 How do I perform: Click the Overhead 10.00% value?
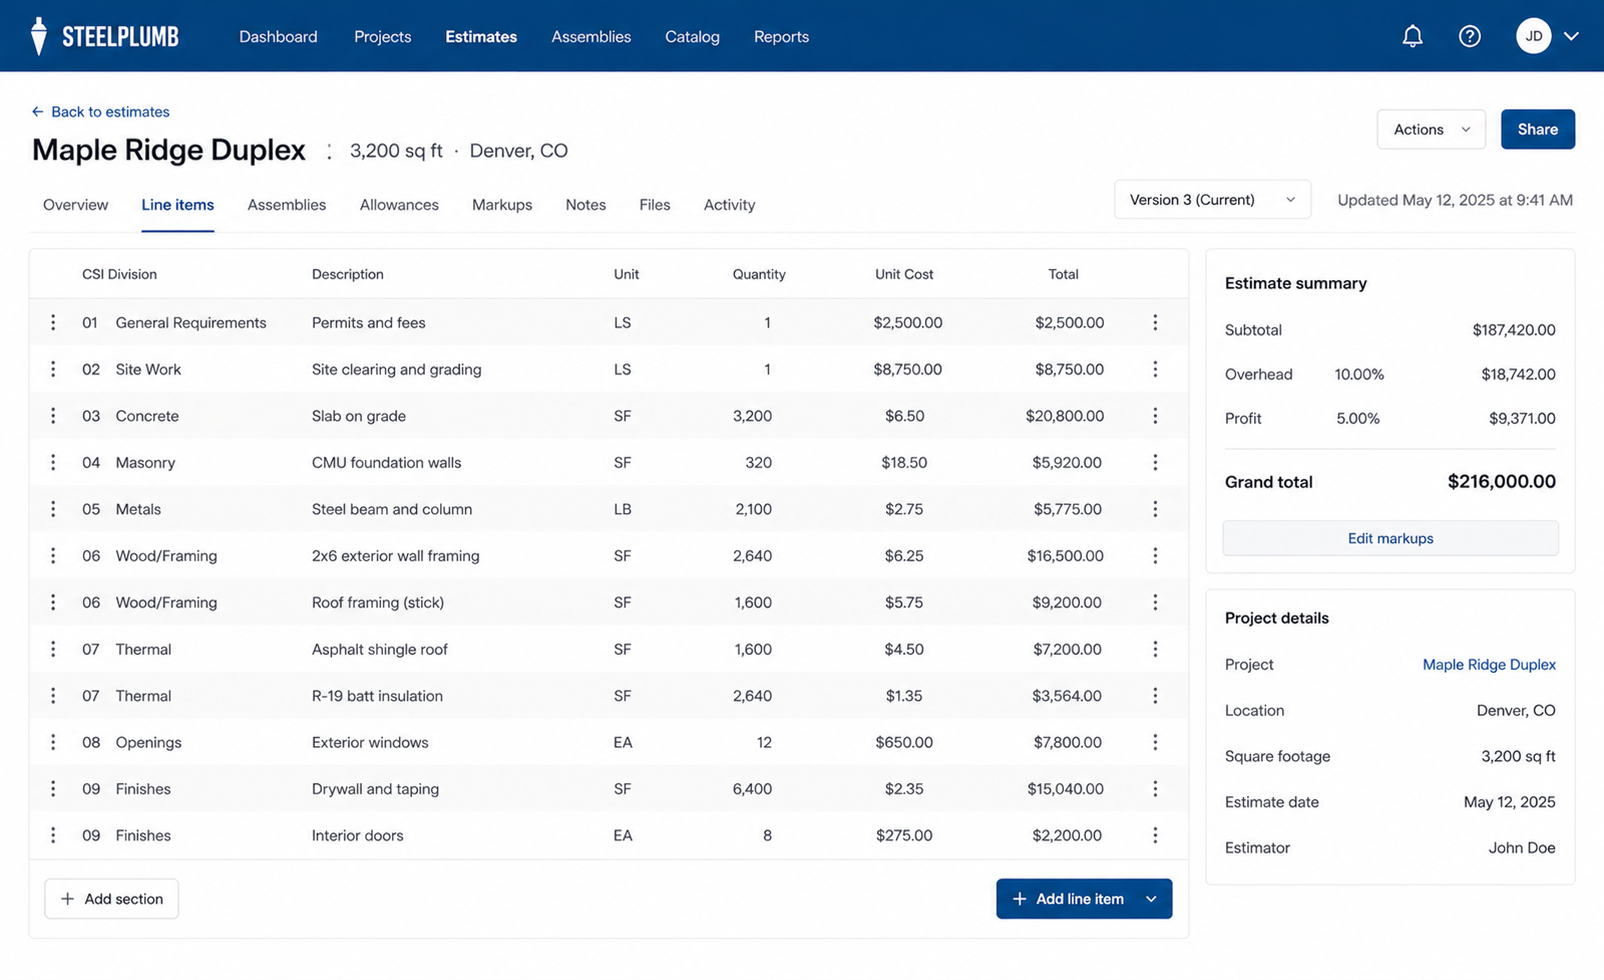click(x=1359, y=375)
